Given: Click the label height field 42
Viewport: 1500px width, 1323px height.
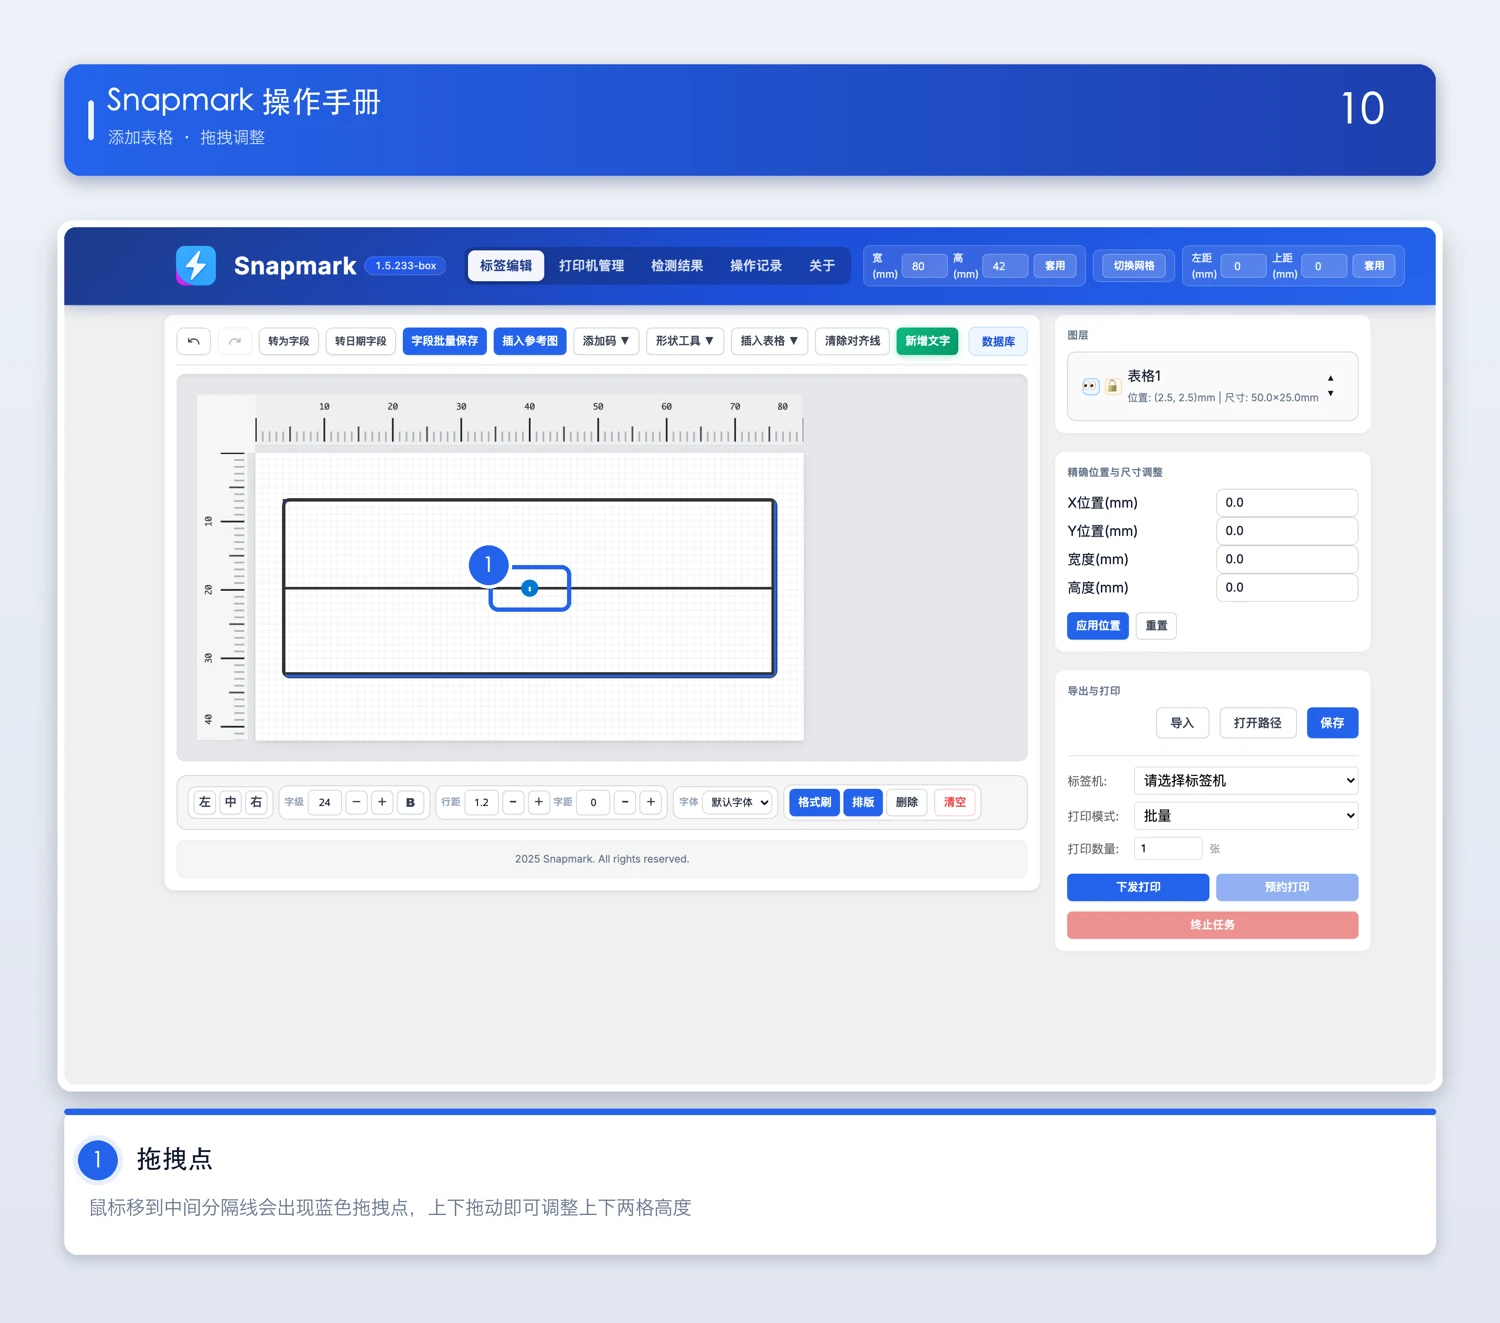Looking at the screenshot, I should 1005,266.
